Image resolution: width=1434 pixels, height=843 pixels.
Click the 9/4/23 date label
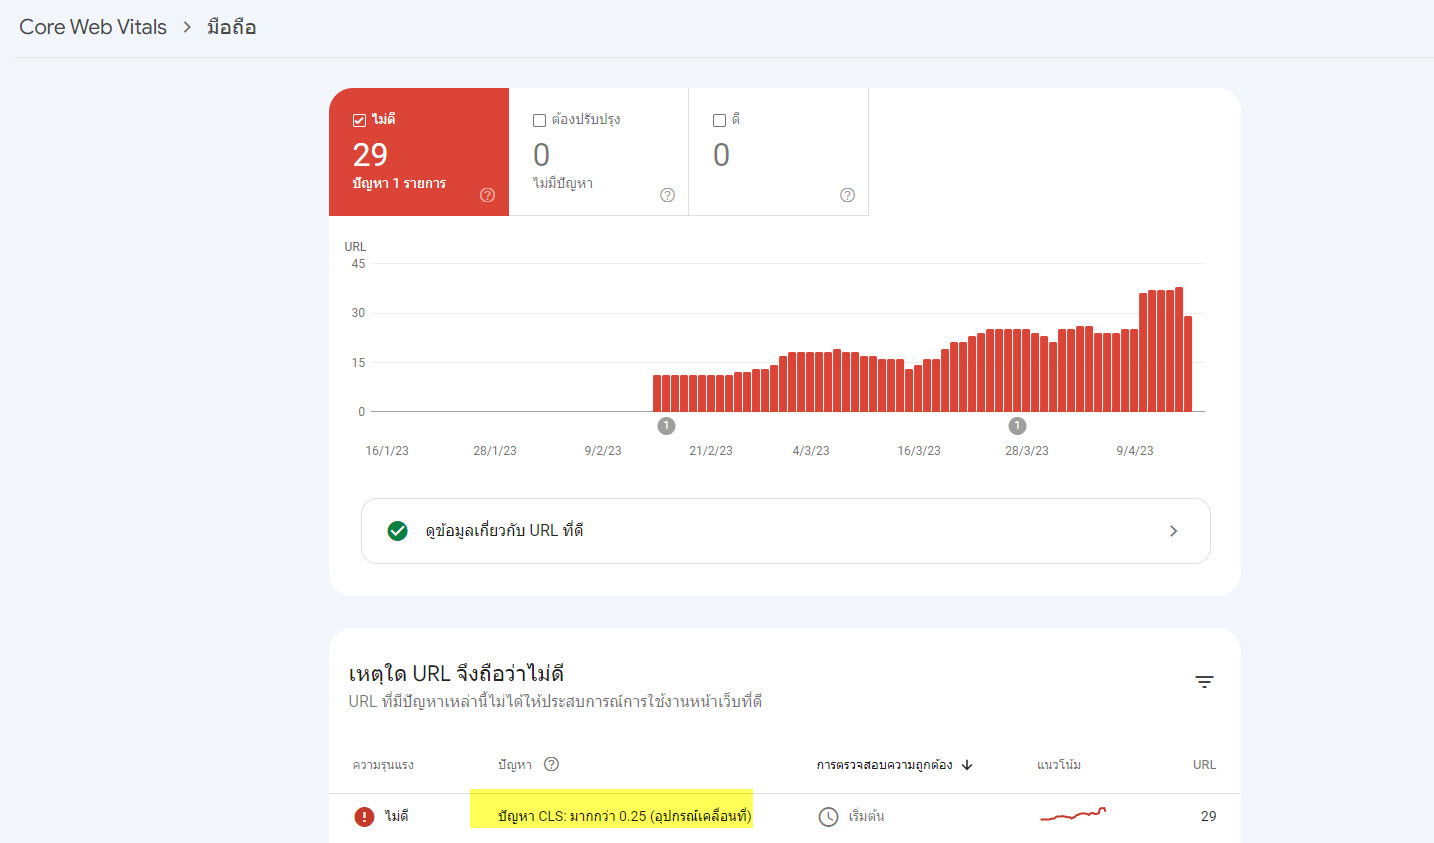click(1135, 451)
